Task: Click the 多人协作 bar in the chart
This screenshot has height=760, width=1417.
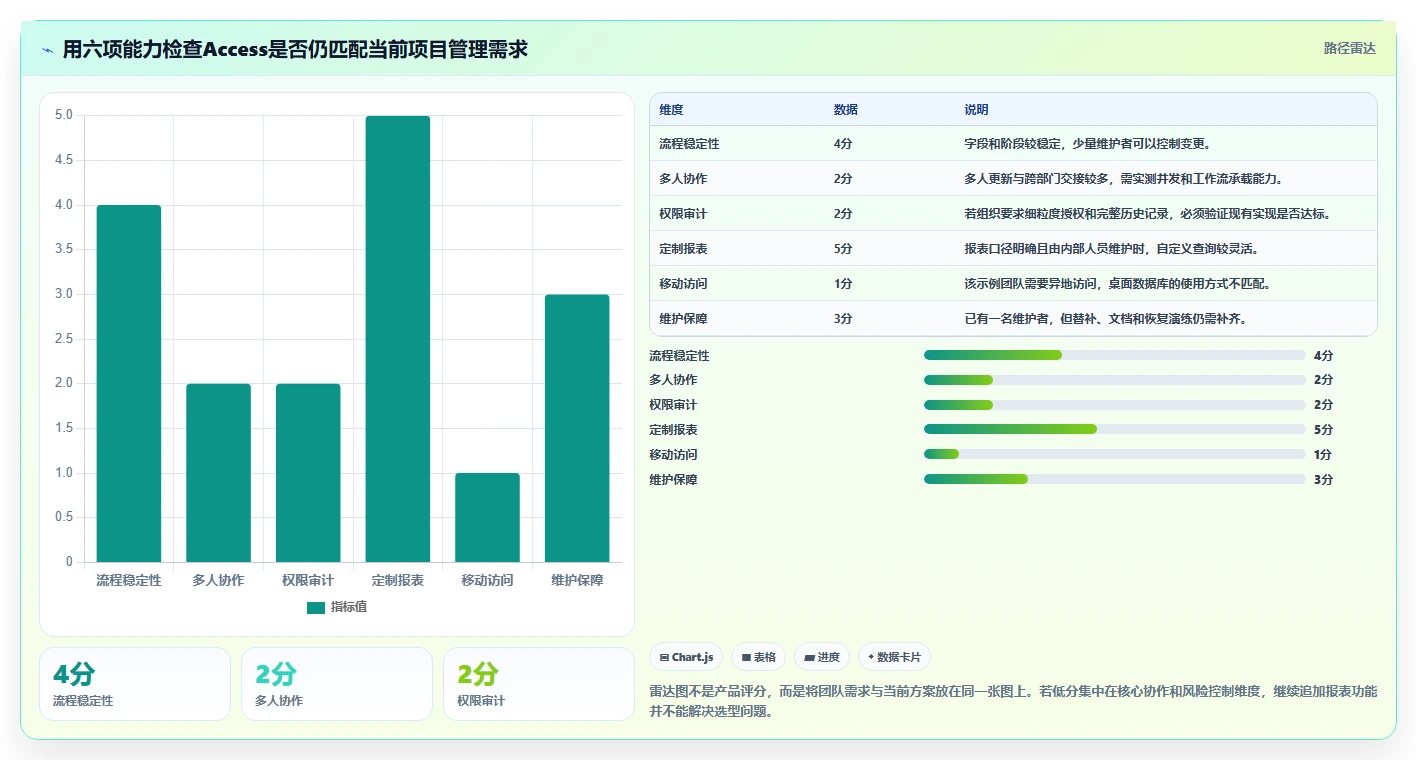Action: pos(218,473)
